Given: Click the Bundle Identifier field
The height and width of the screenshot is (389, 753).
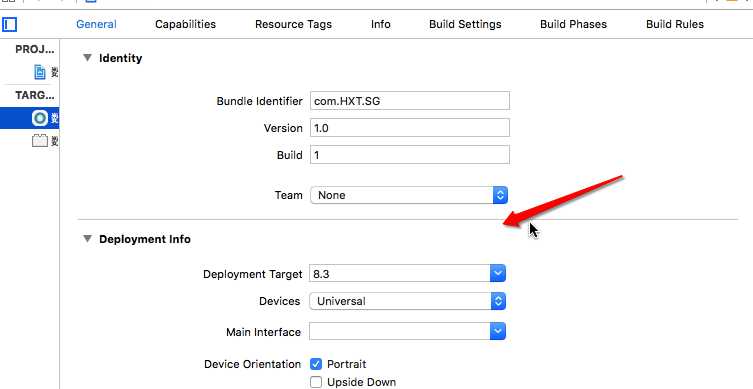Looking at the screenshot, I should [x=410, y=101].
